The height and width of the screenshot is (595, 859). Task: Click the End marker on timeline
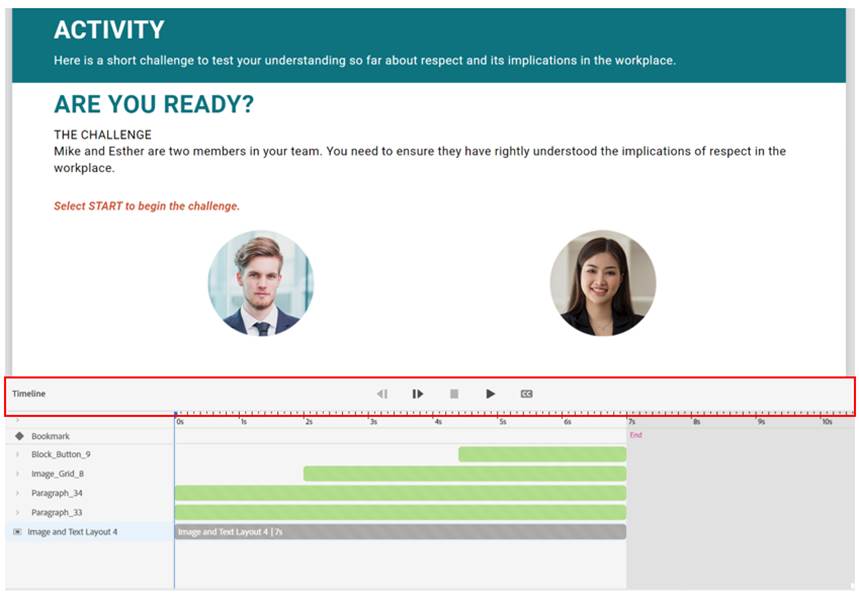click(635, 435)
